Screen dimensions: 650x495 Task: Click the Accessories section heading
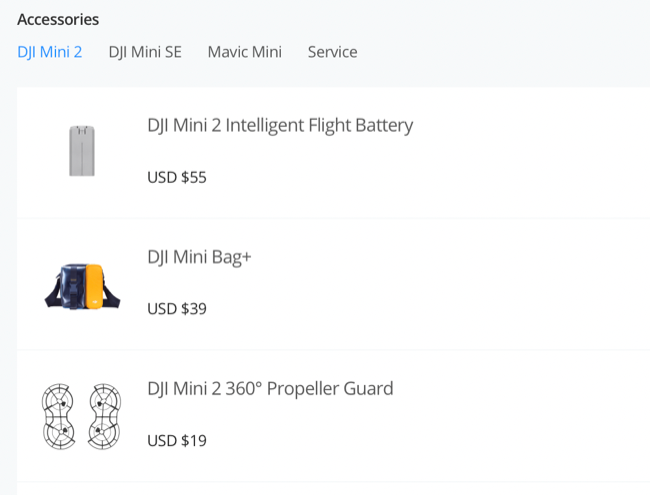[58, 19]
